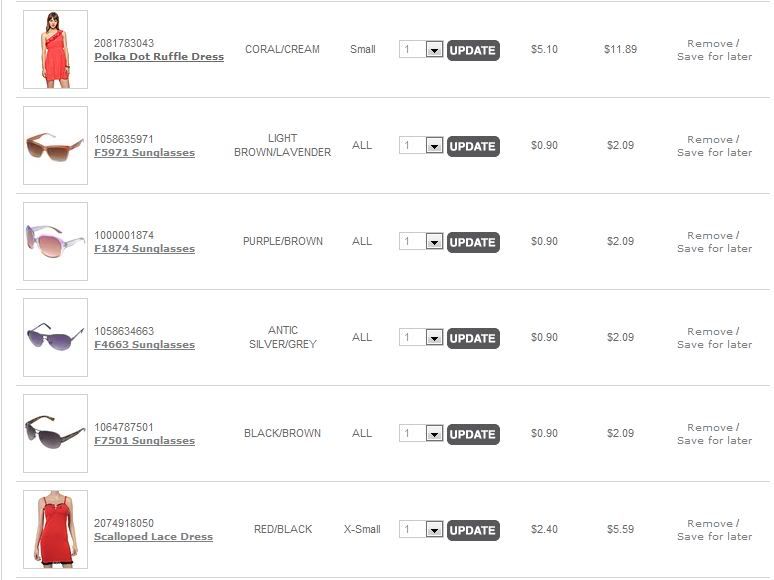The width and height of the screenshot is (774, 580).
Task: Open quantity dropdown for F4663 Sunglasses
Action: (x=434, y=338)
